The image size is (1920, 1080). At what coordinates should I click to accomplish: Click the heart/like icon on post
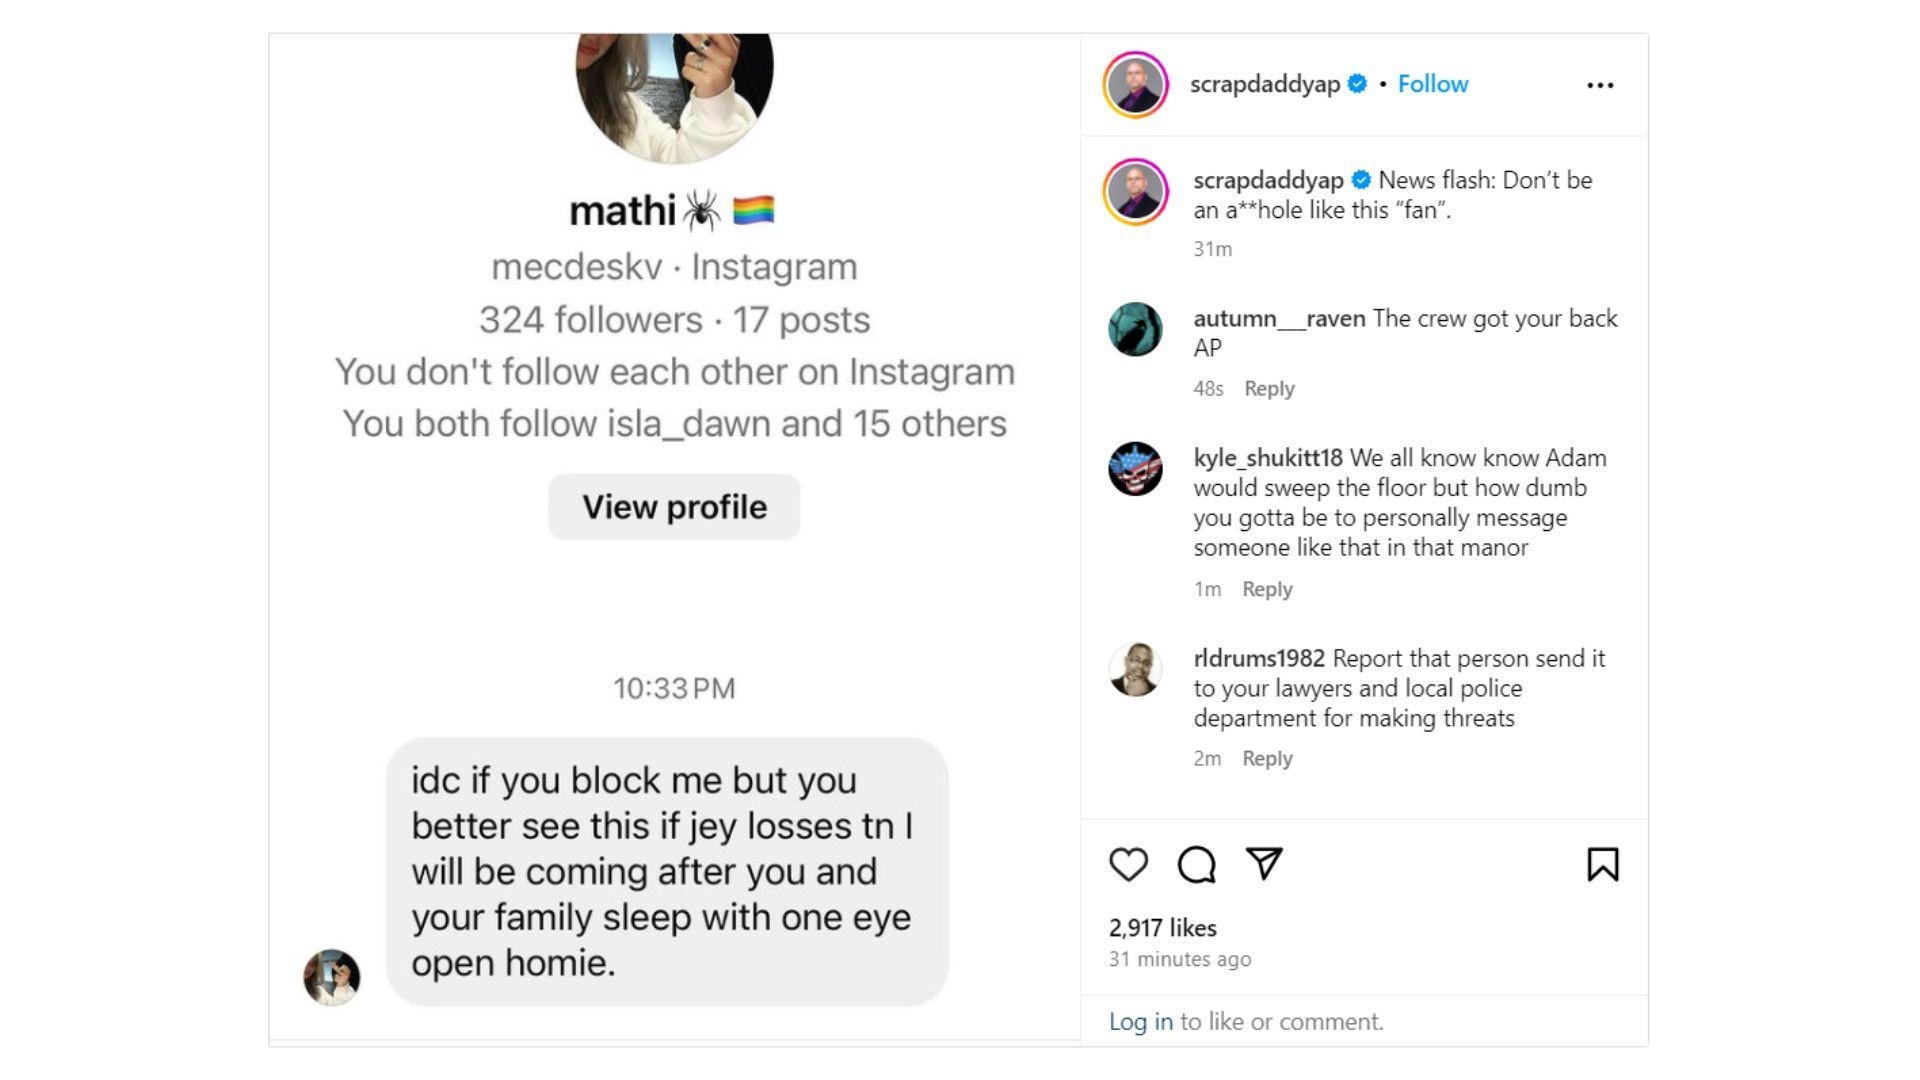[x=1129, y=864]
